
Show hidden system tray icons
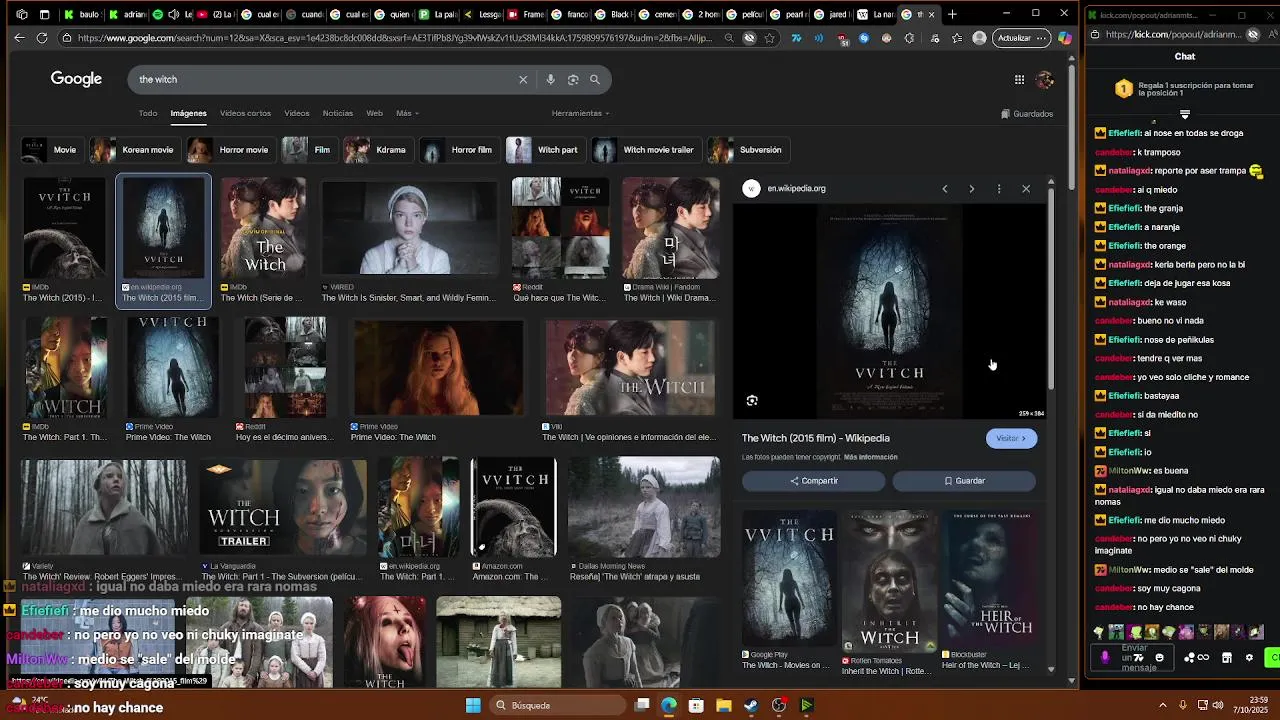pos(1162,705)
